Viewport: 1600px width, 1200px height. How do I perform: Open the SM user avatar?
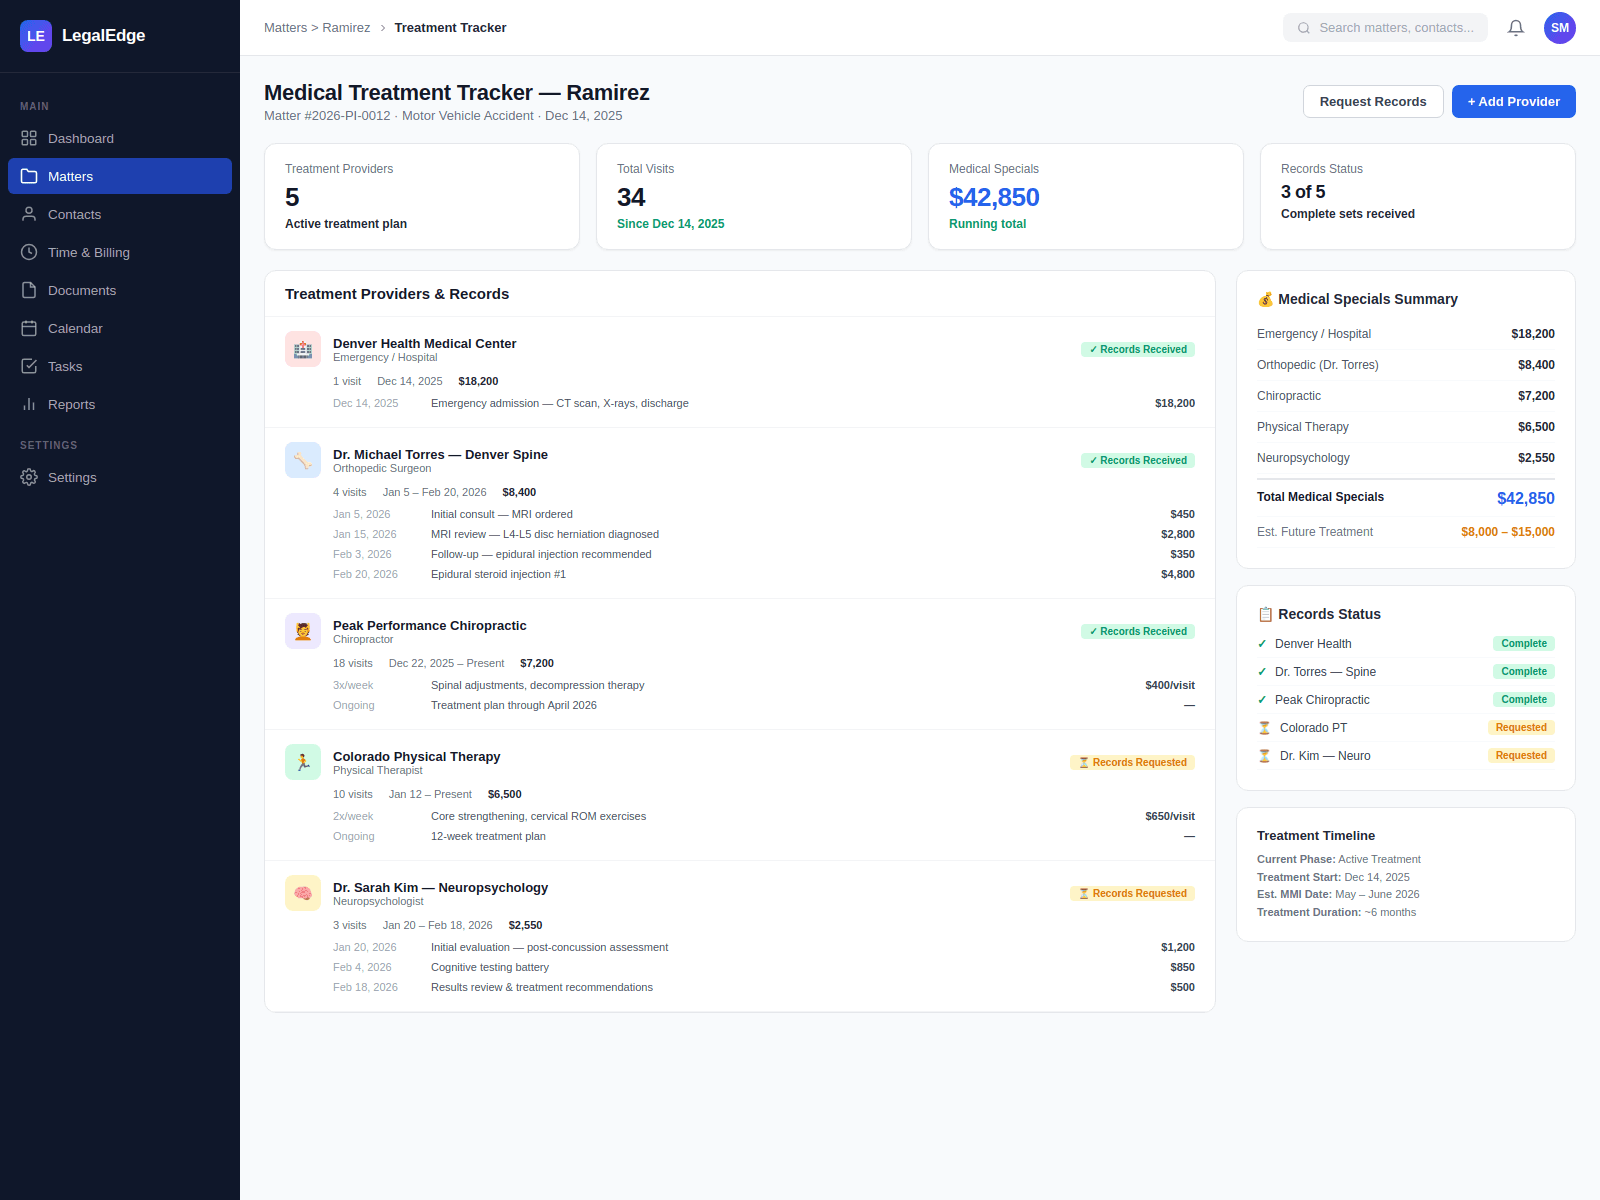[x=1560, y=28]
